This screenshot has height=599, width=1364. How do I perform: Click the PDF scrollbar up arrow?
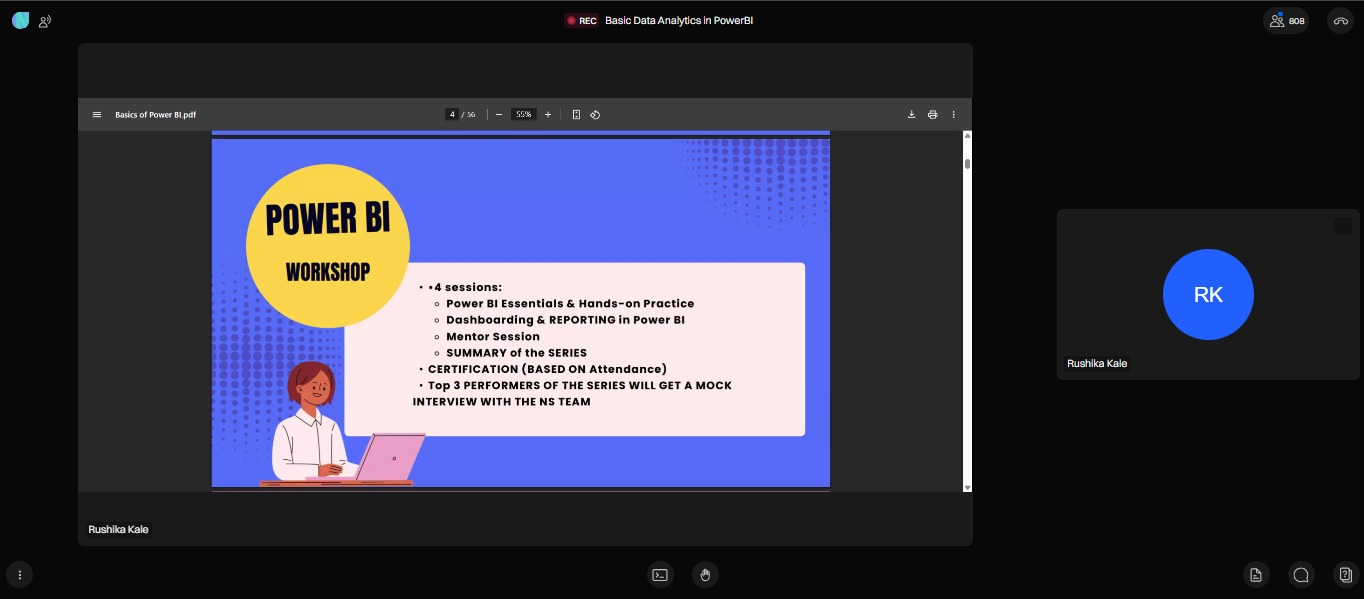pyautogui.click(x=967, y=136)
